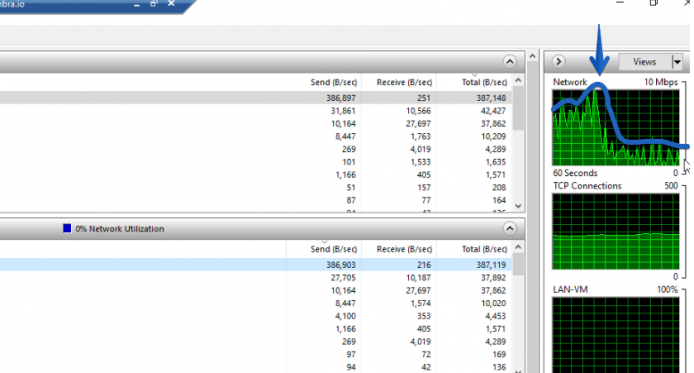Click the send value 1,166 in the lower table
Viewport: 694px width, 373px height.
pos(345,329)
